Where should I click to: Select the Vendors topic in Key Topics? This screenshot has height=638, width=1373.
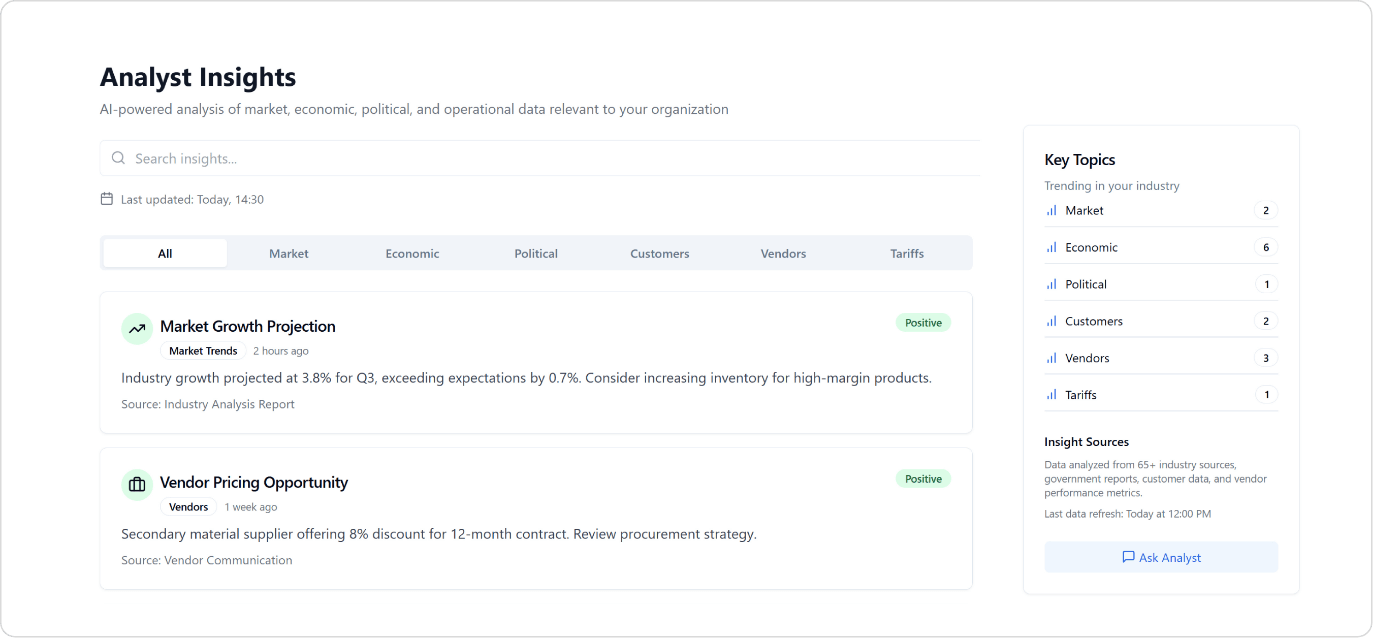[x=1087, y=358]
